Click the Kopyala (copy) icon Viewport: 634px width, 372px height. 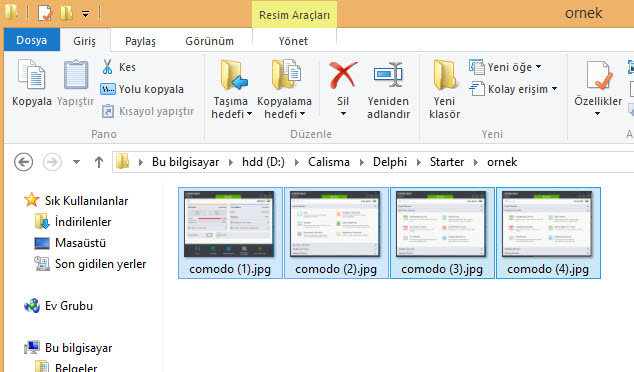(31, 74)
